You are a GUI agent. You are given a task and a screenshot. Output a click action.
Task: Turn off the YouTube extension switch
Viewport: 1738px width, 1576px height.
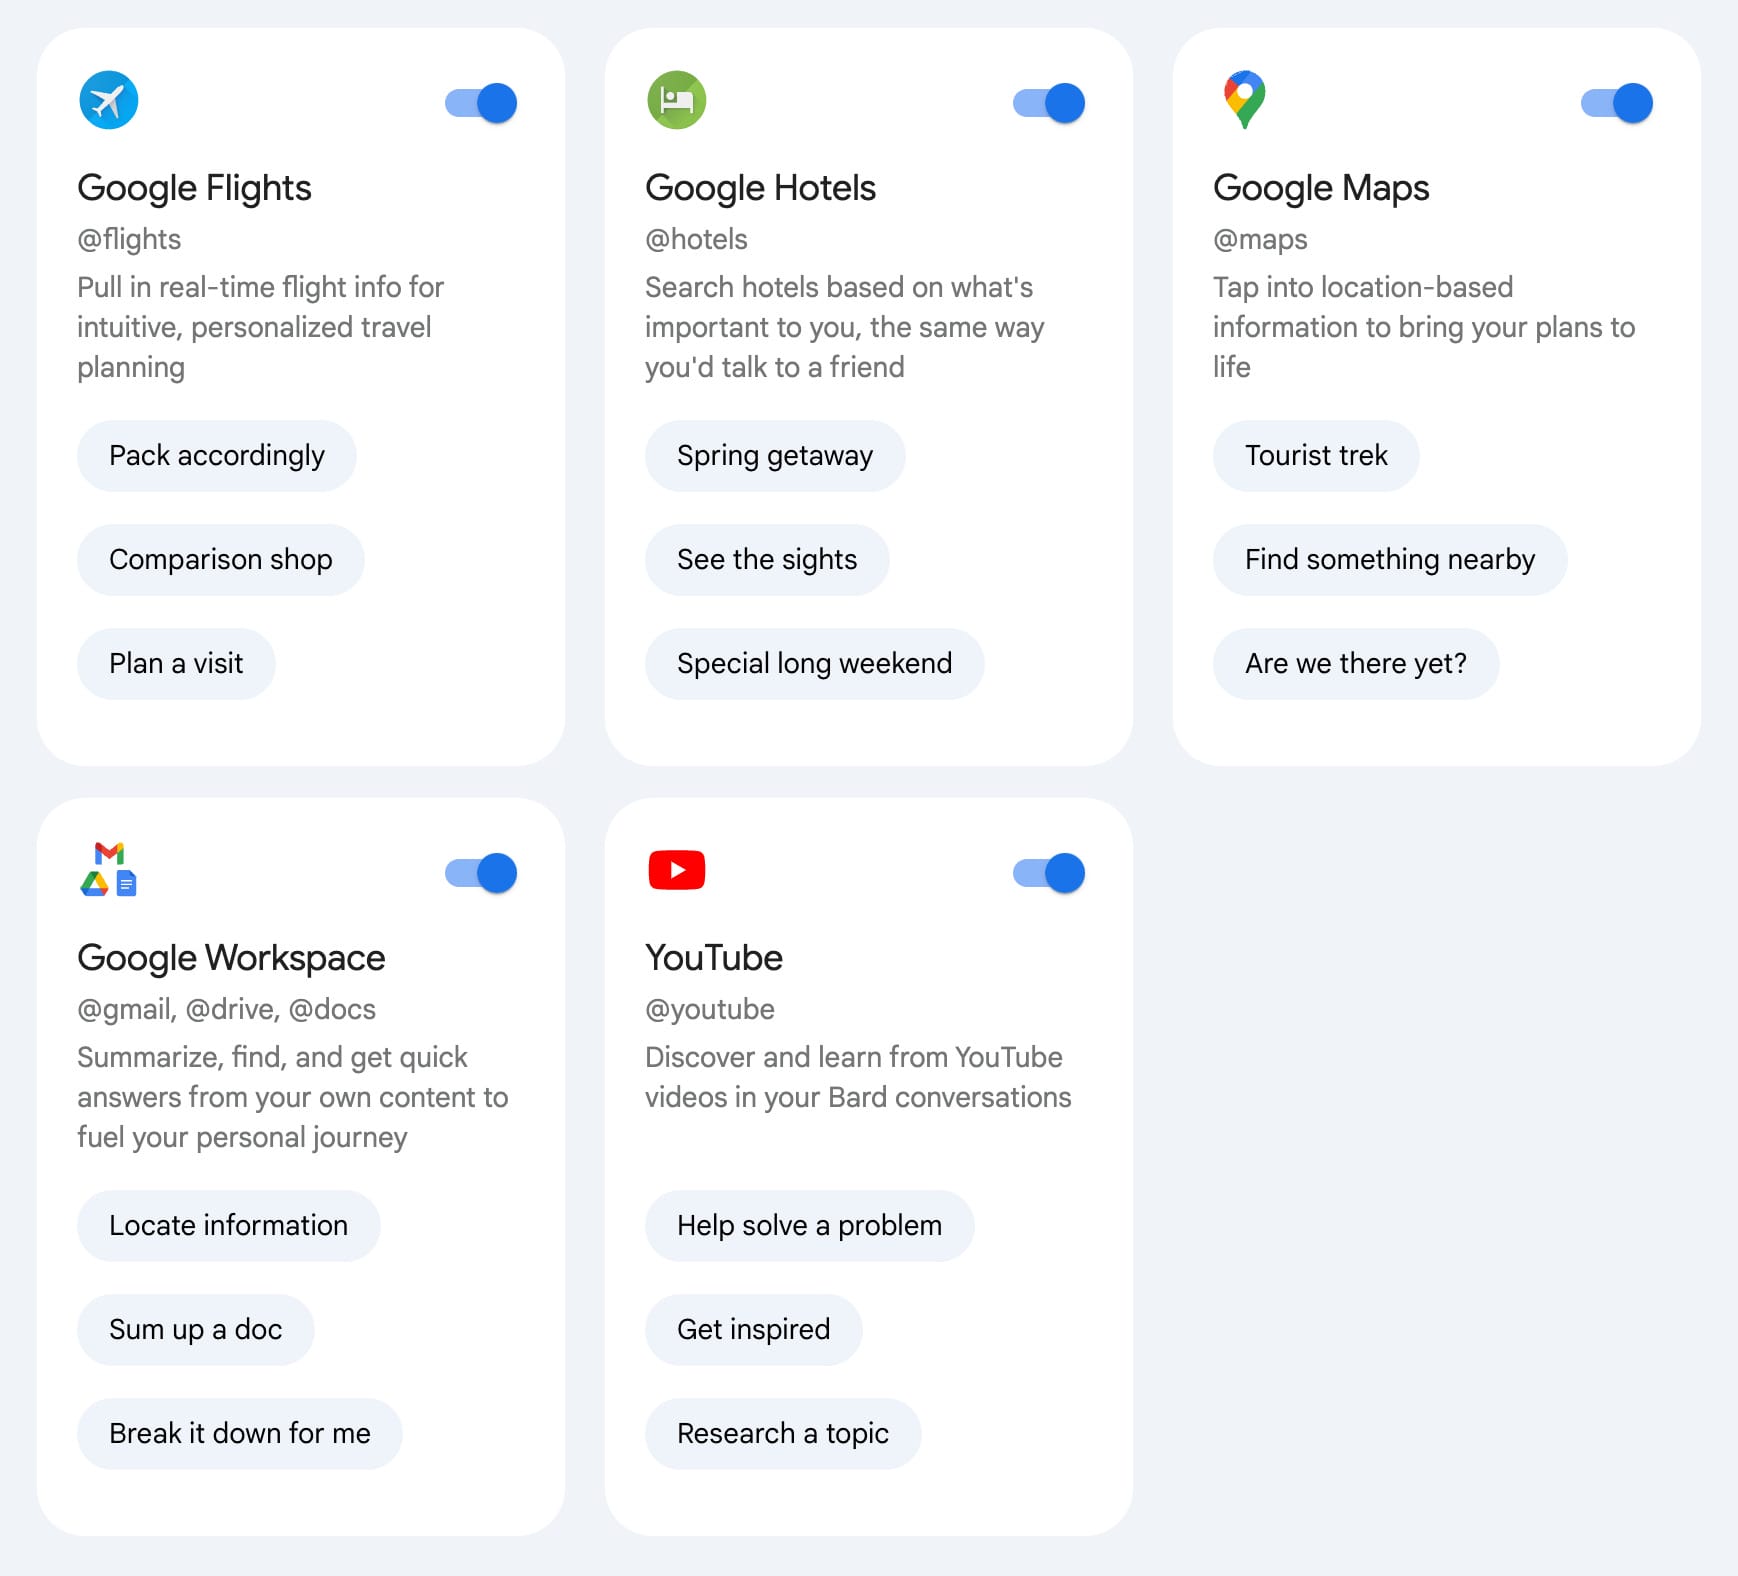[1049, 873]
